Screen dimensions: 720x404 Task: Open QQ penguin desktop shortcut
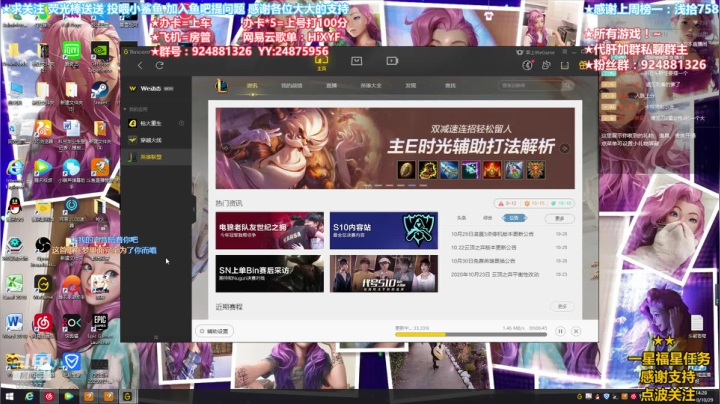(15, 209)
